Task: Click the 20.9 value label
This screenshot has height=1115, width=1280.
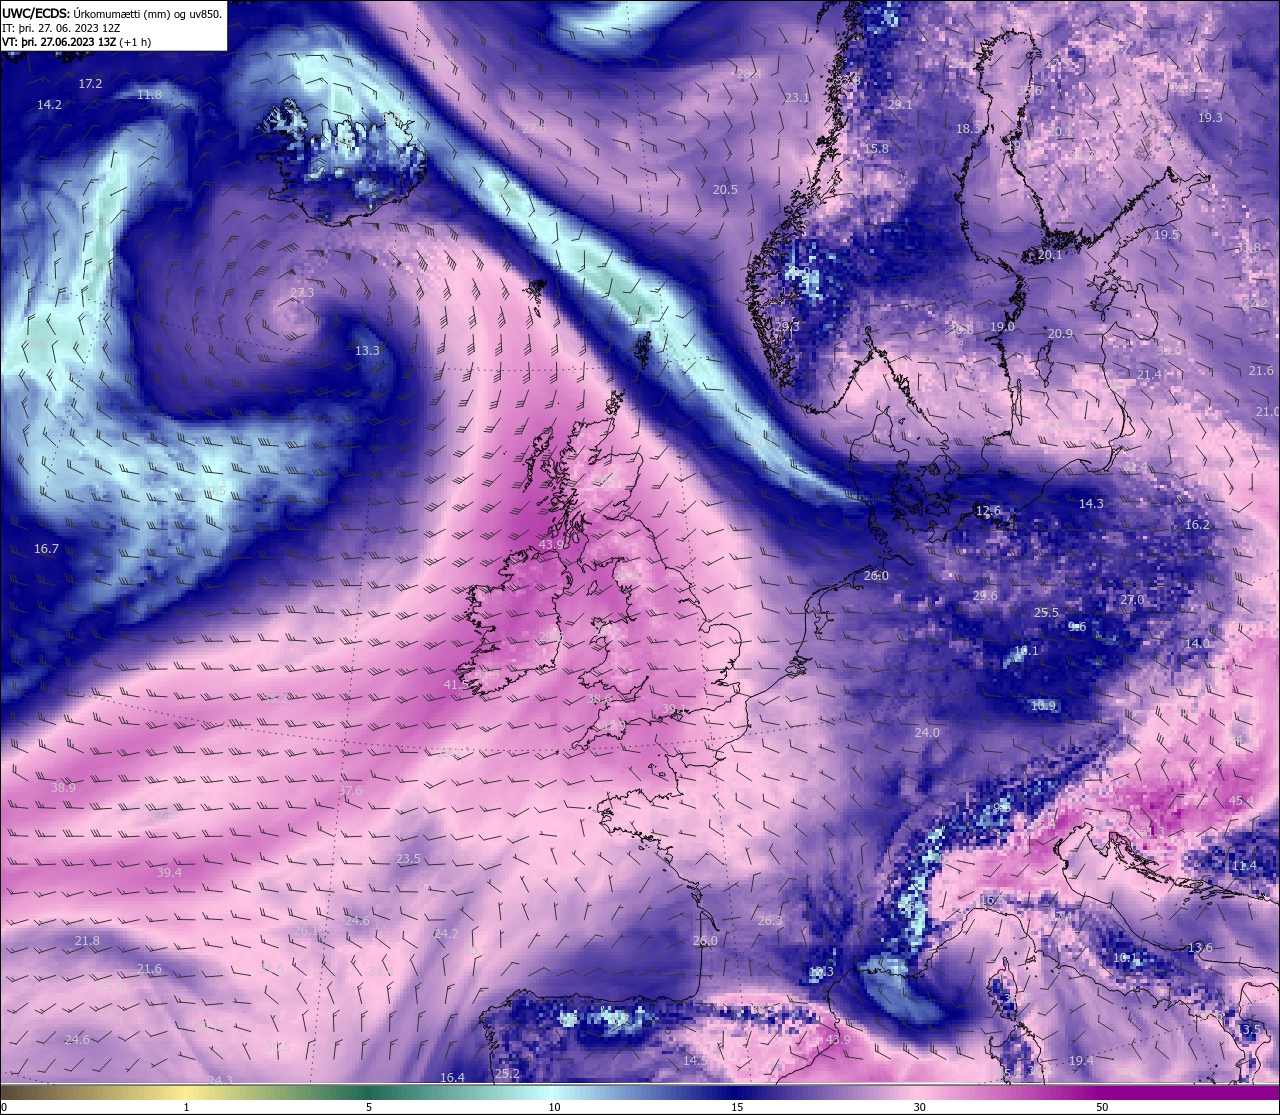Action: coord(1060,334)
